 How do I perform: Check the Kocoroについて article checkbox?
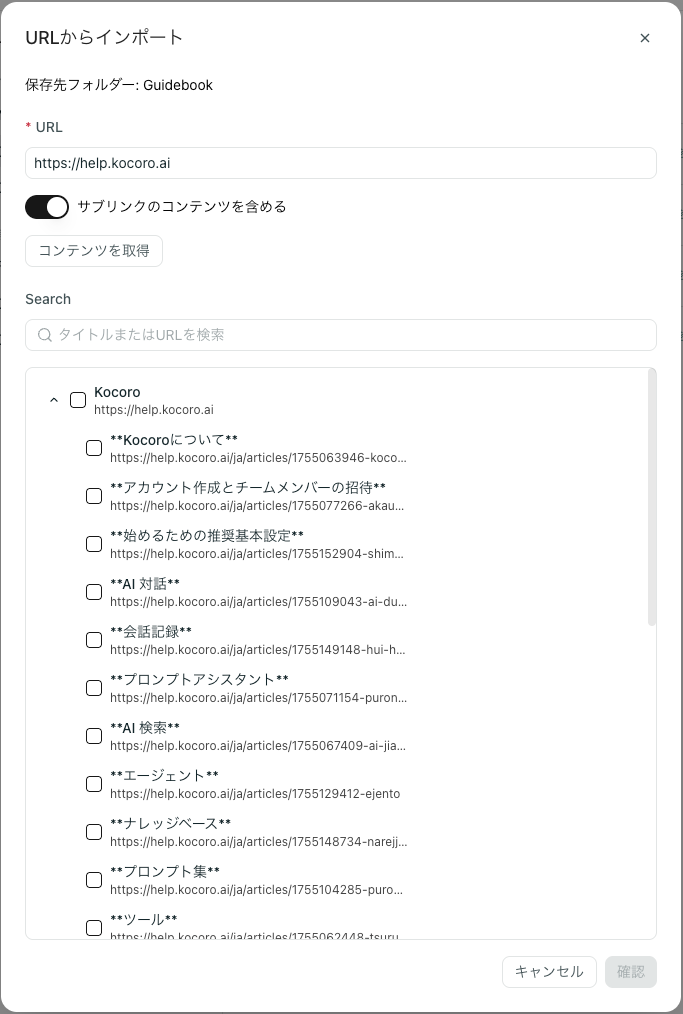(94, 448)
